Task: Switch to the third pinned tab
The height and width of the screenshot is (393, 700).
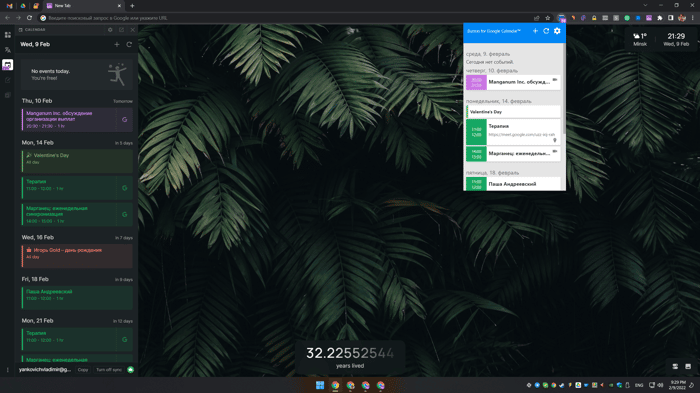Action: [x=36, y=6]
